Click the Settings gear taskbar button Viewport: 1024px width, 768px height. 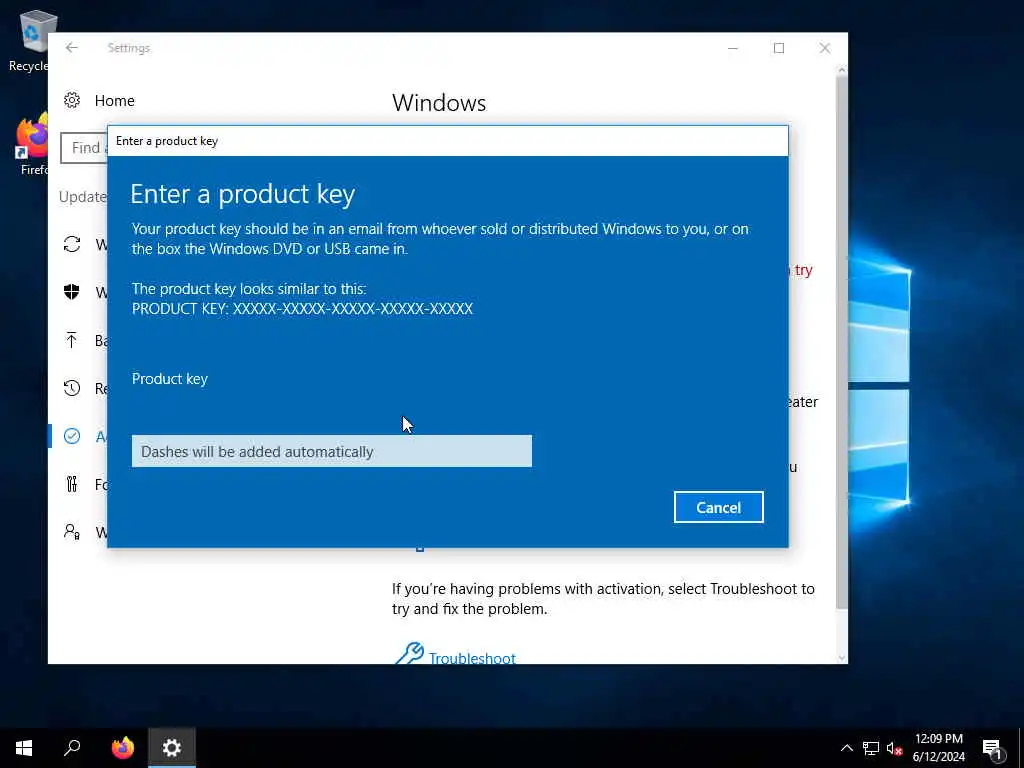pyautogui.click(x=172, y=748)
